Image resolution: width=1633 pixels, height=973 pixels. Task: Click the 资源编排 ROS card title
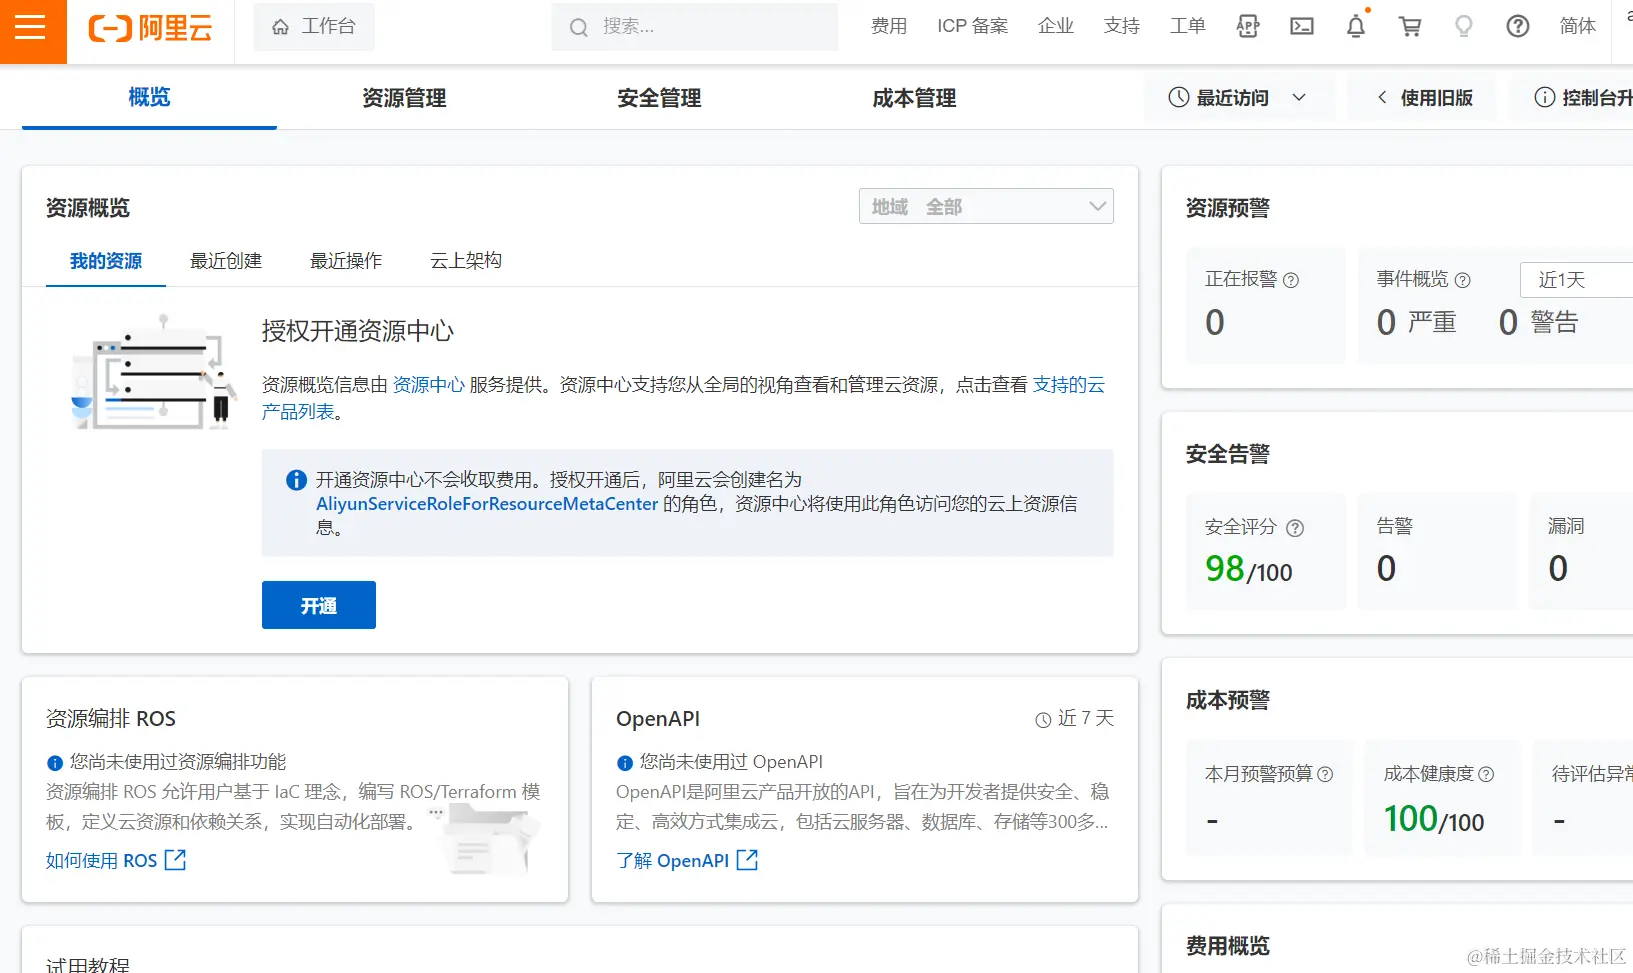click(111, 719)
